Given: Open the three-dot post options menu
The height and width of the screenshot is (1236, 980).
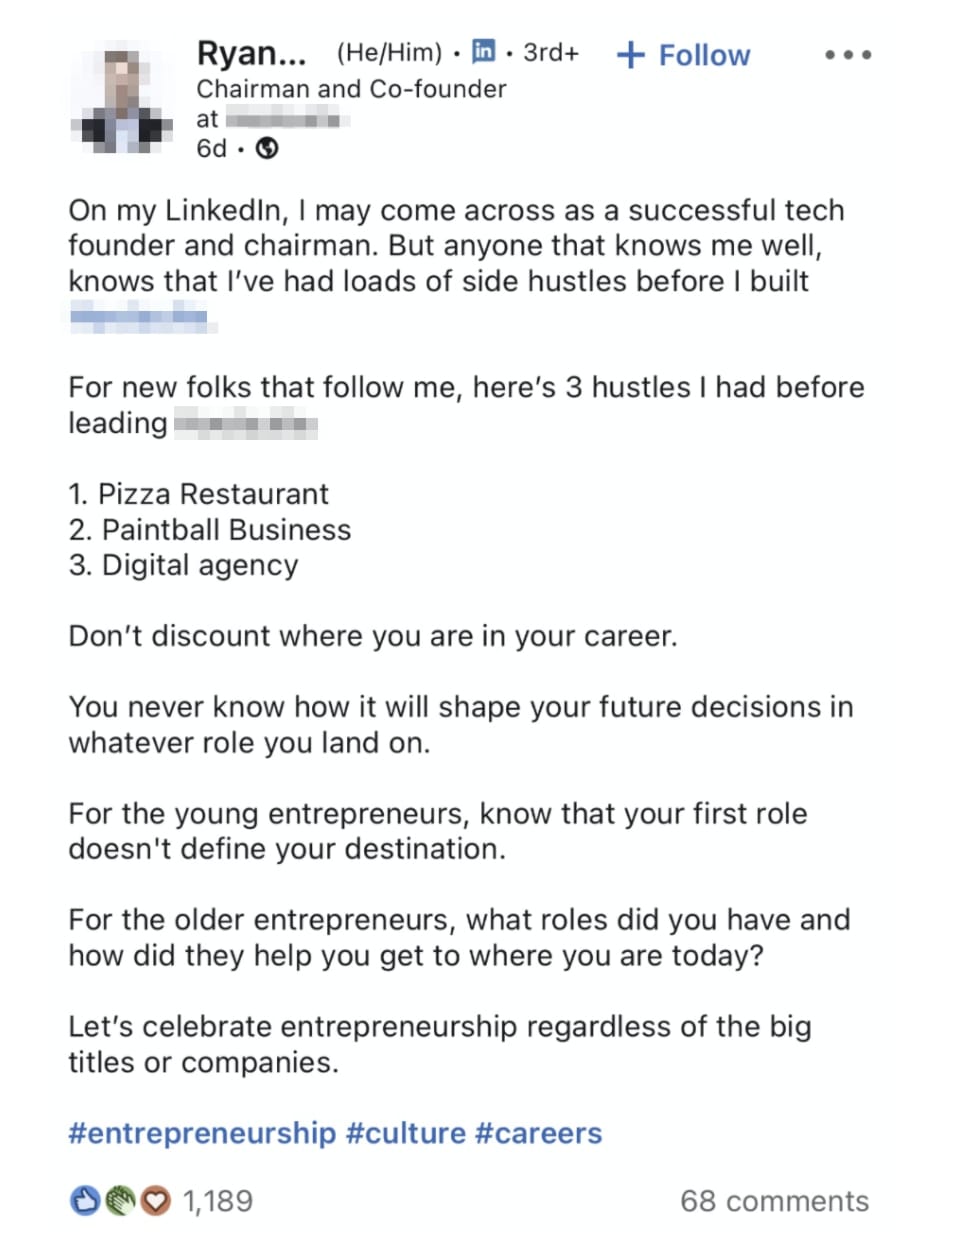Looking at the screenshot, I should [848, 54].
